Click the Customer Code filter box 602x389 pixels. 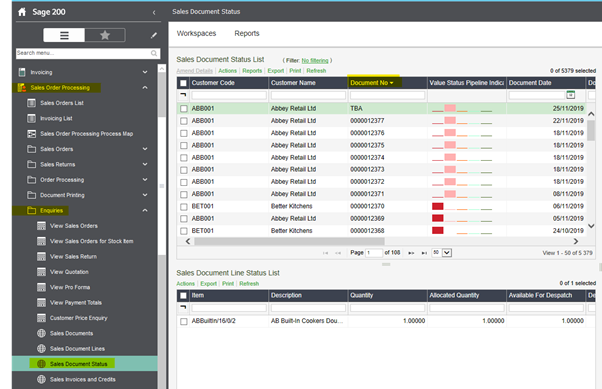(x=229, y=95)
